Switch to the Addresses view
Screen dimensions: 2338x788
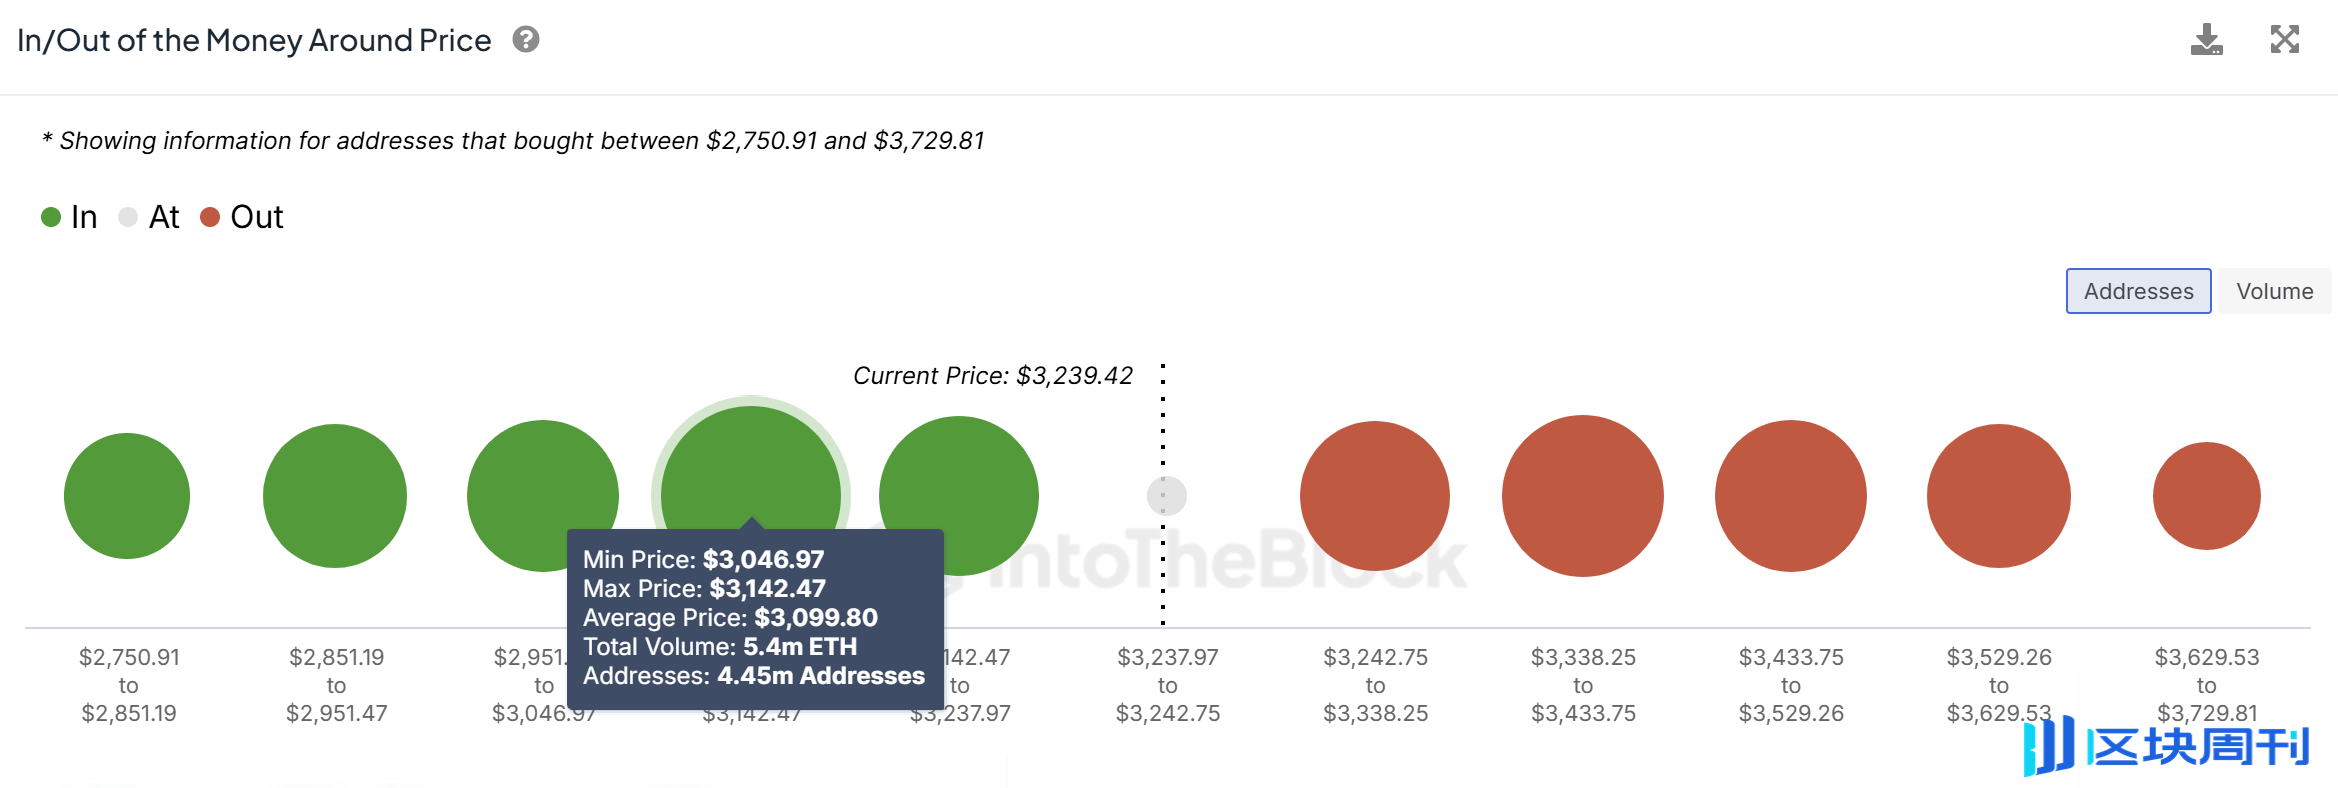[x=2138, y=291]
